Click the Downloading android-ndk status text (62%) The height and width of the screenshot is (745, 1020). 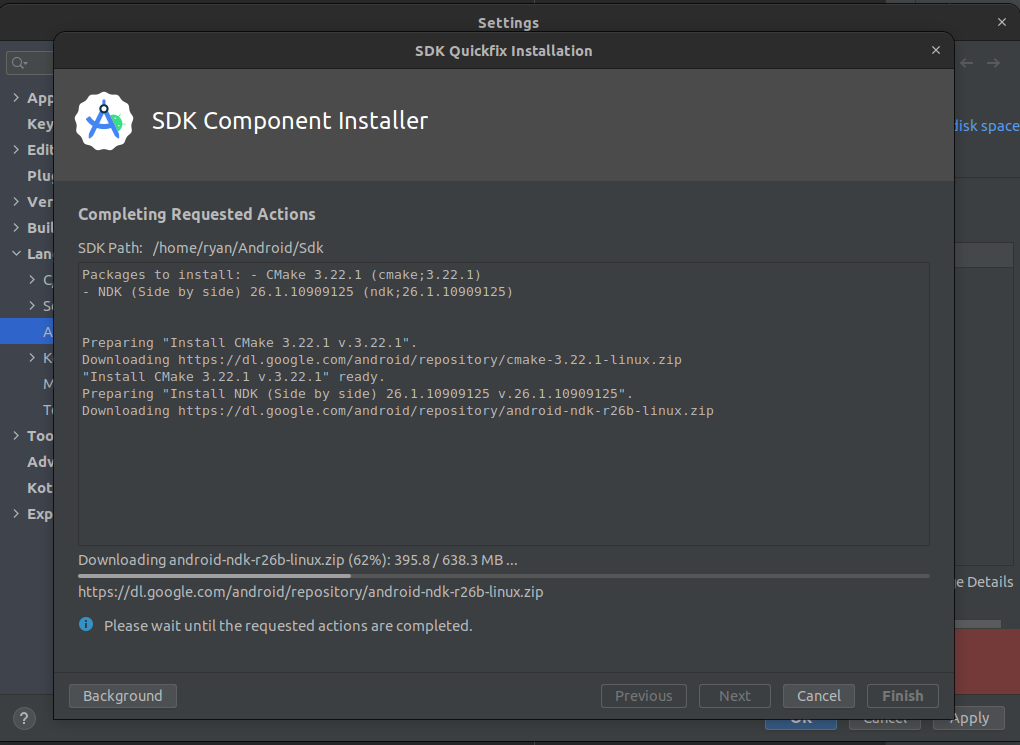point(297,560)
